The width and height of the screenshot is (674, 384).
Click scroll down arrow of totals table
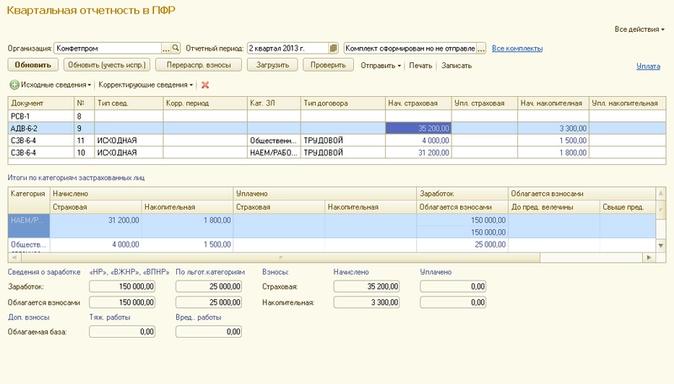pos(661,246)
